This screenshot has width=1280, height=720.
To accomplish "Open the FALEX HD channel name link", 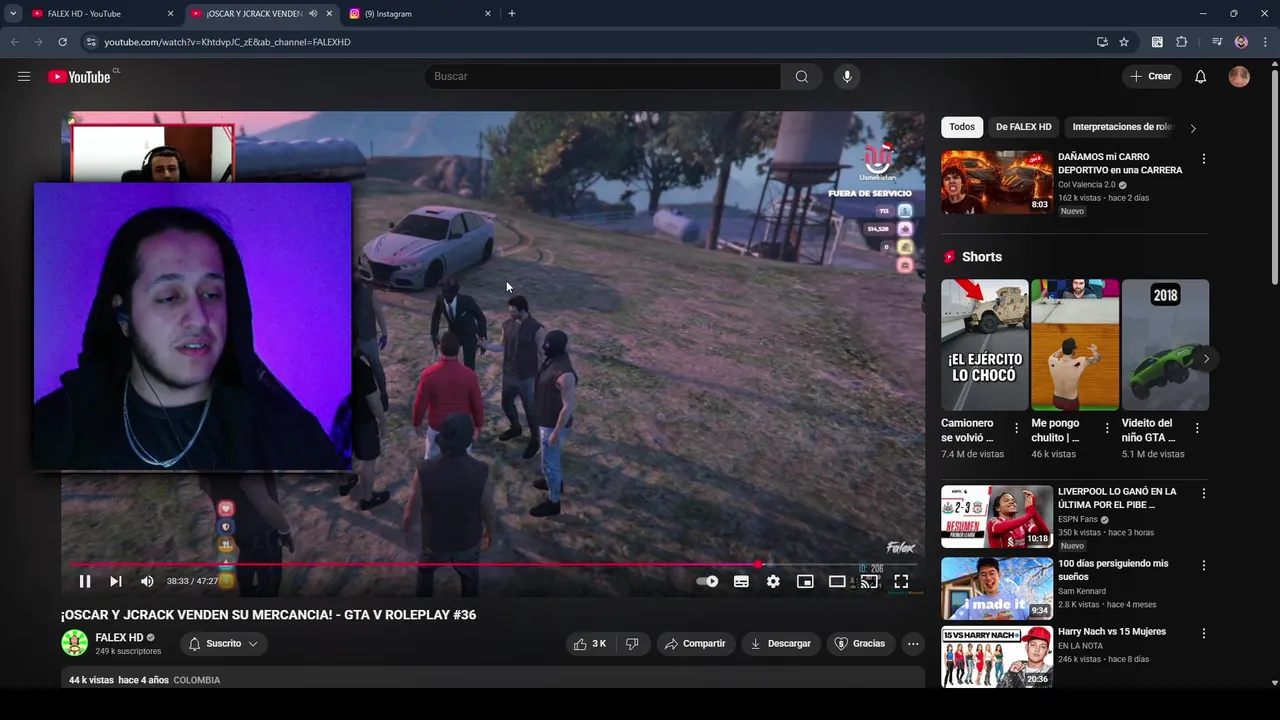I will click(x=119, y=637).
